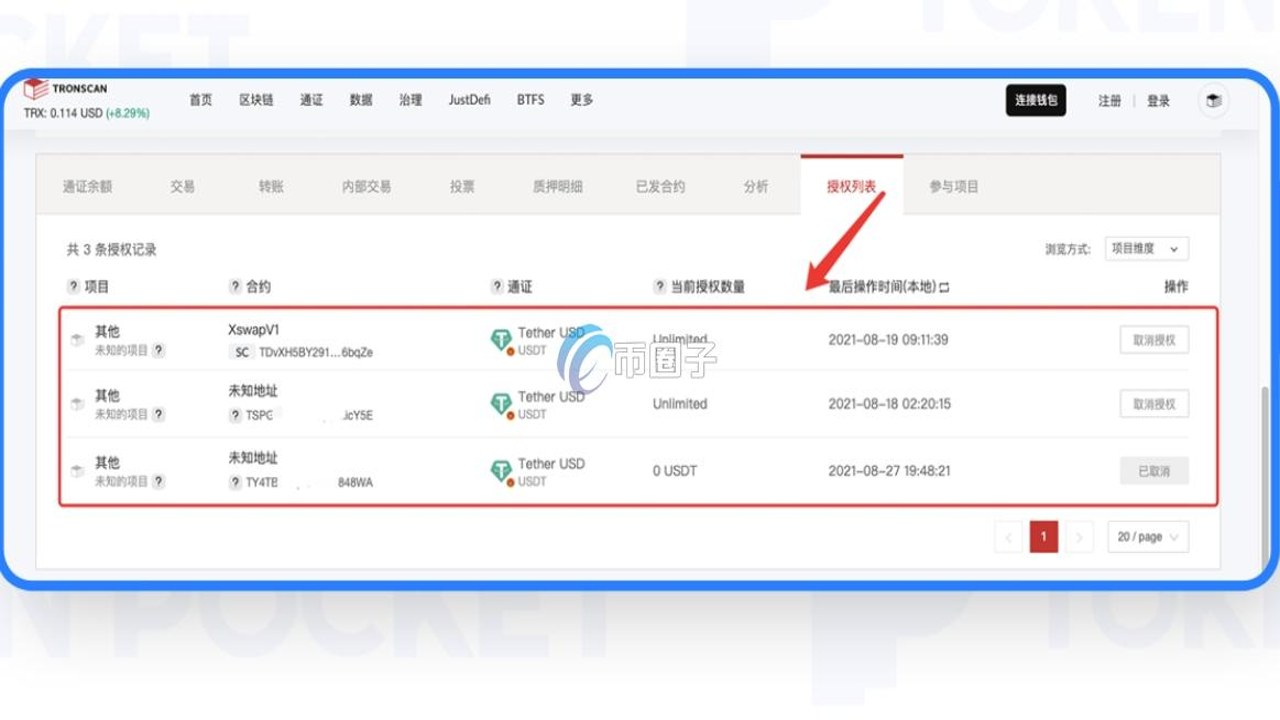Click the TRX price 0.114 USD text
The height and width of the screenshot is (720, 1280).
(x=63, y=113)
